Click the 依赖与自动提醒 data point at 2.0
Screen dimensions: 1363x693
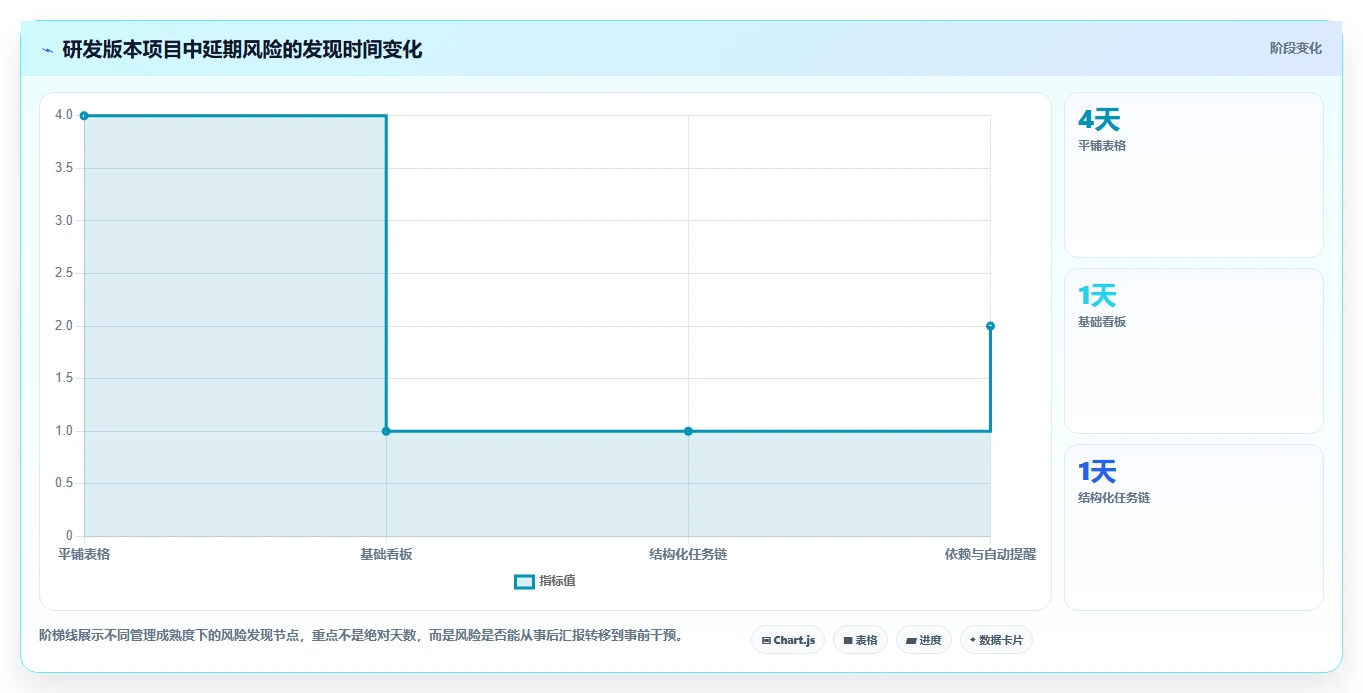click(x=990, y=326)
